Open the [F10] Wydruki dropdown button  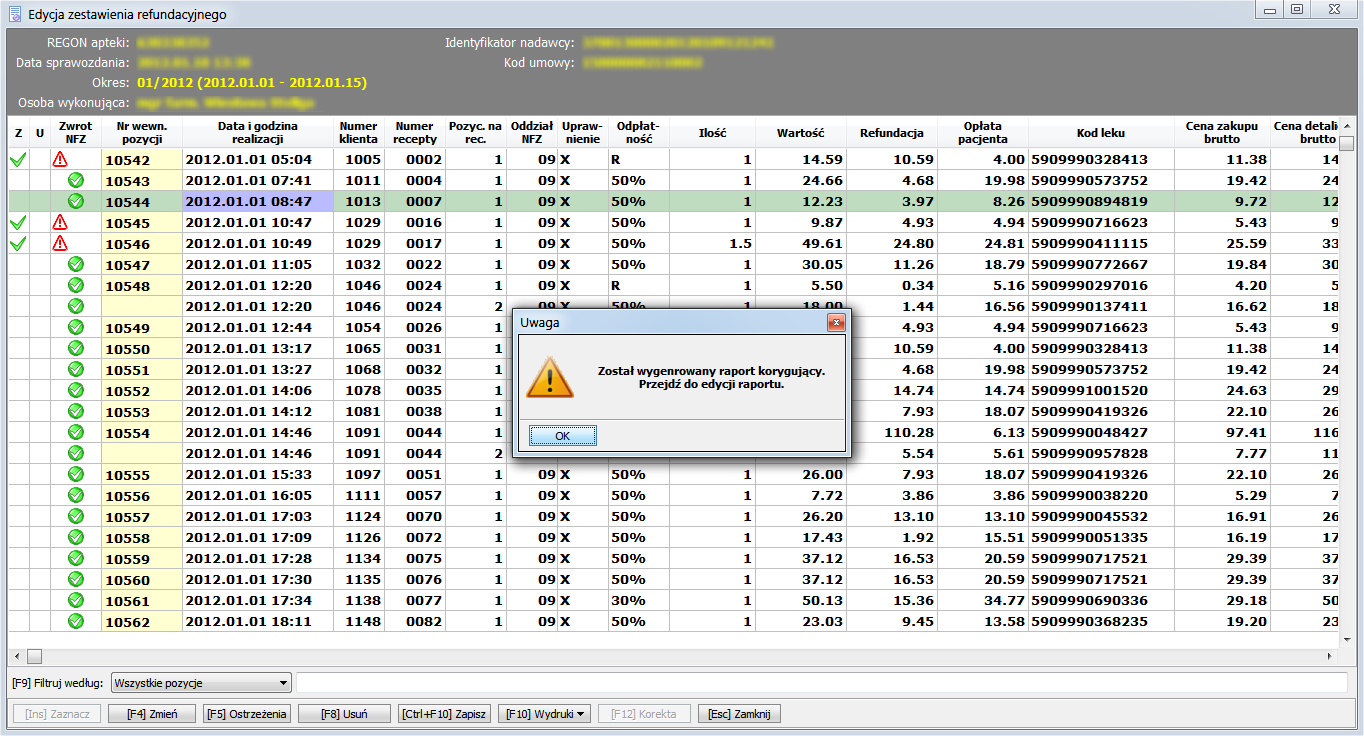click(x=545, y=714)
